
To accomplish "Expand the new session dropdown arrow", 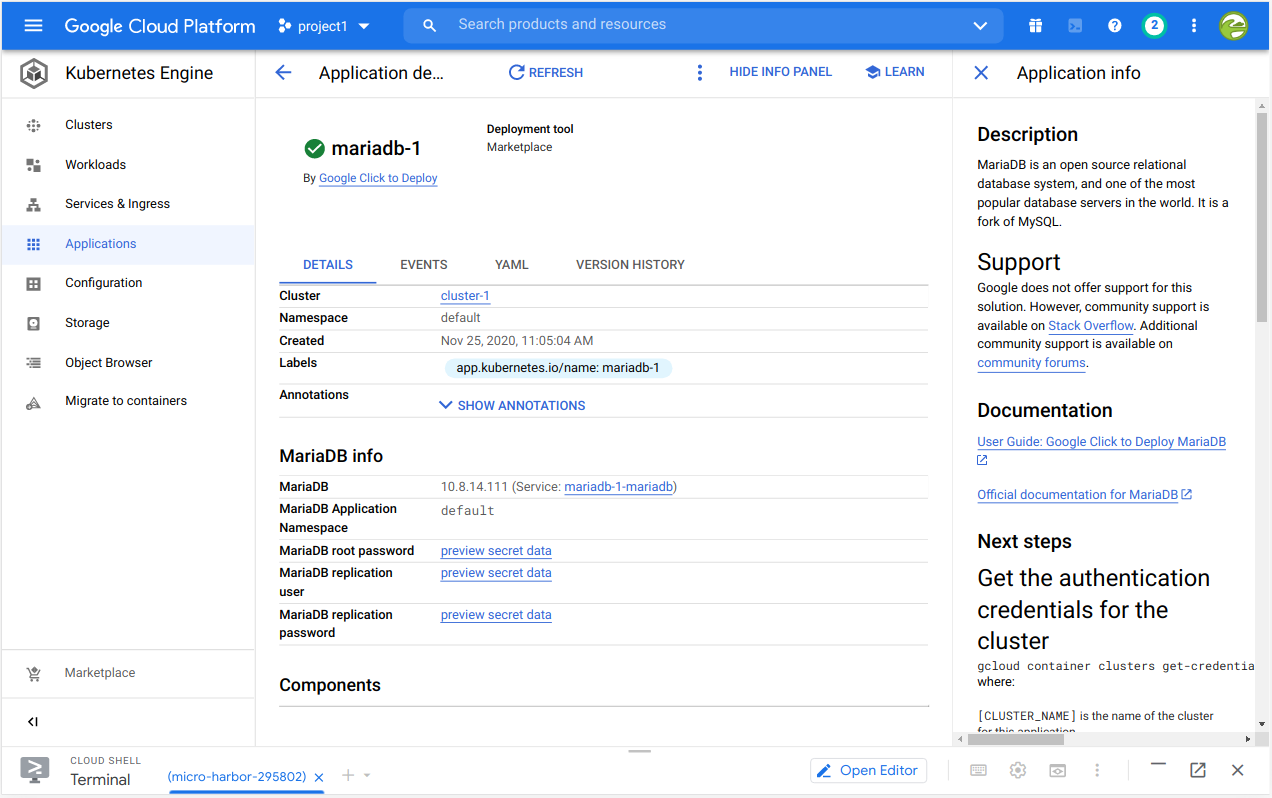I will pyautogui.click(x=367, y=776).
